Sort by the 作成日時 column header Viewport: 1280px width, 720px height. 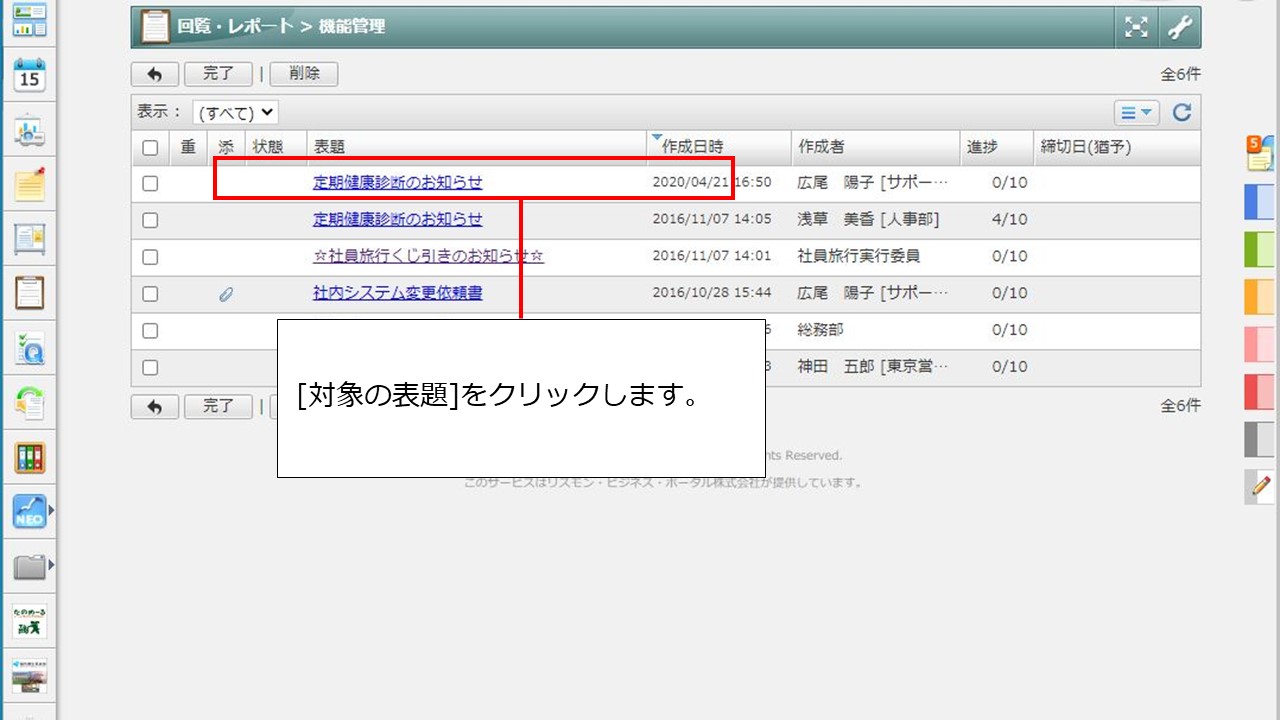pos(692,147)
